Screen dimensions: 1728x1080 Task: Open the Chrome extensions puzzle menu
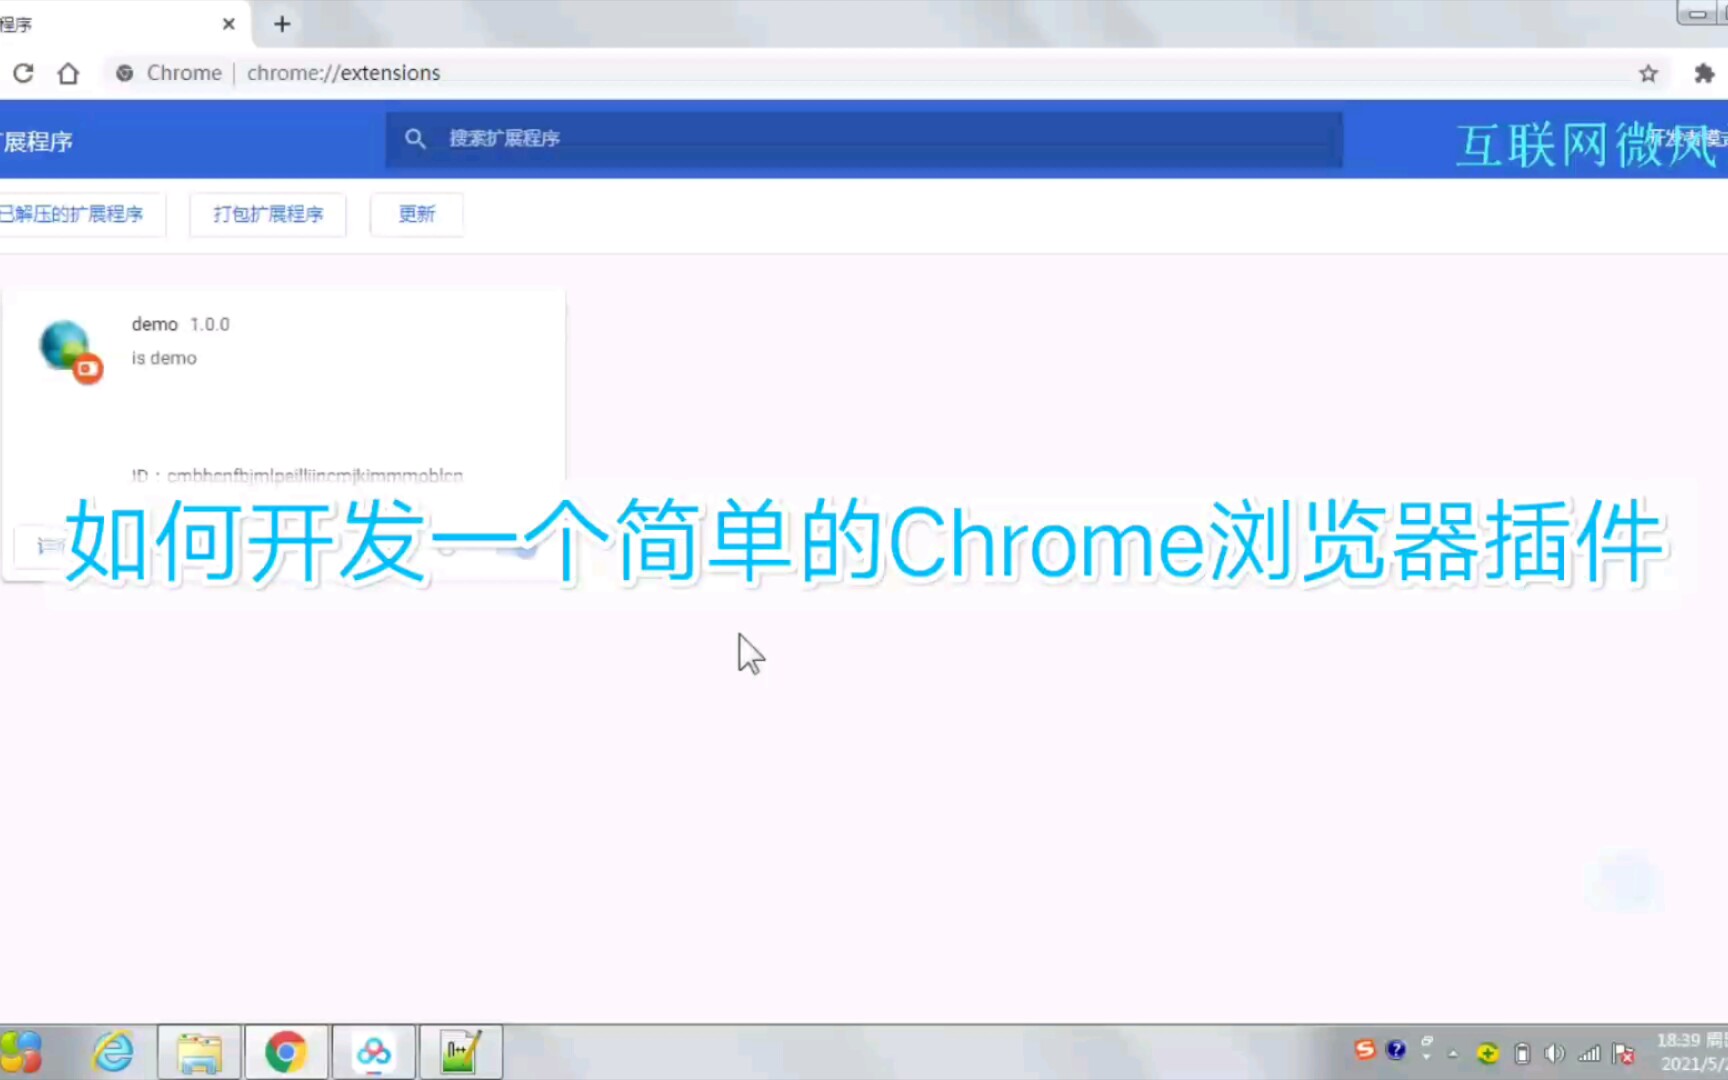1704,73
